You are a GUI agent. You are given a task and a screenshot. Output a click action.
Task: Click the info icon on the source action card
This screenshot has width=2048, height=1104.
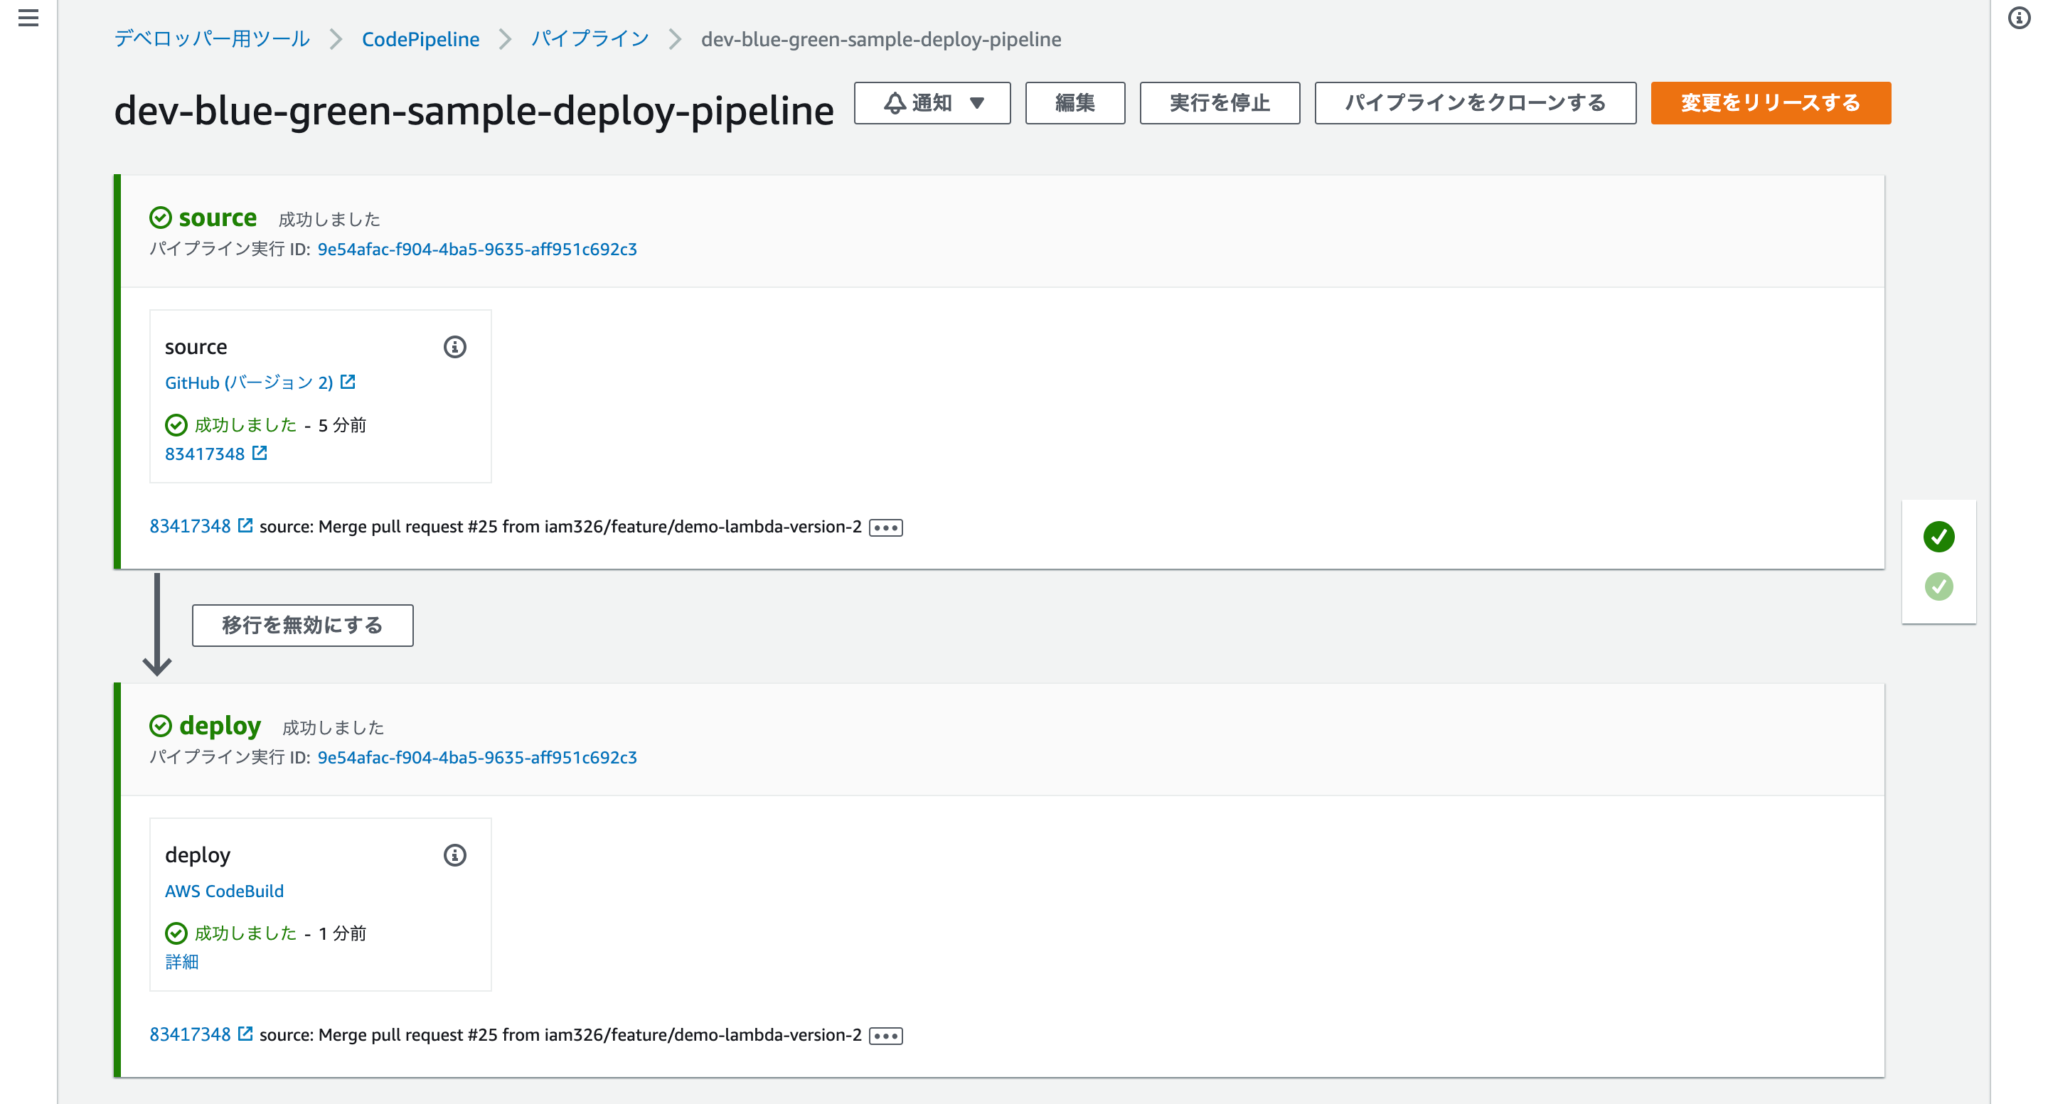click(455, 347)
